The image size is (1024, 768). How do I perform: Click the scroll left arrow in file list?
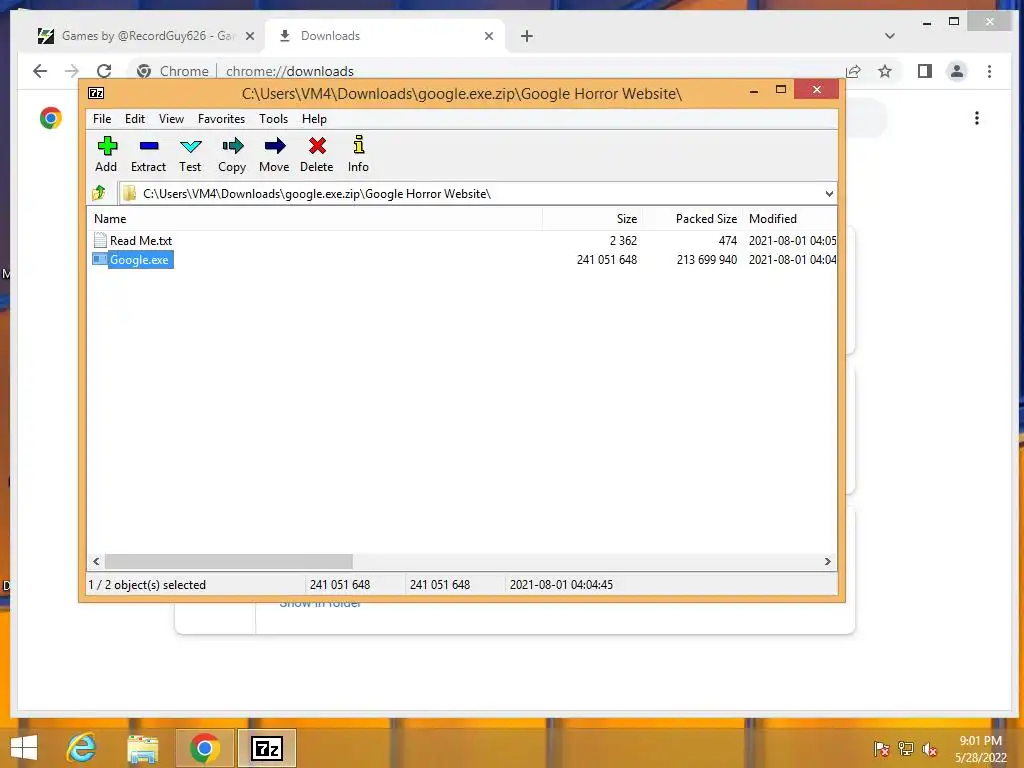(96, 562)
